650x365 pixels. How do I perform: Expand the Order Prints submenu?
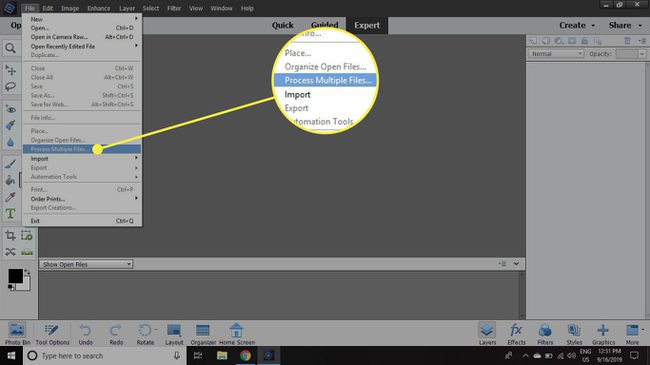coord(82,199)
